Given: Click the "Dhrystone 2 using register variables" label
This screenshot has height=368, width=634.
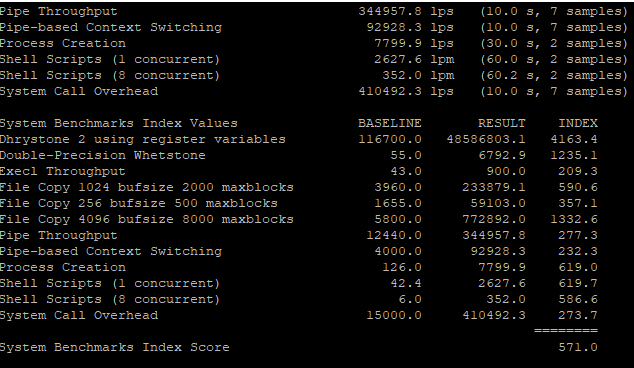Looking at the screenshot, I should point(142,140).
